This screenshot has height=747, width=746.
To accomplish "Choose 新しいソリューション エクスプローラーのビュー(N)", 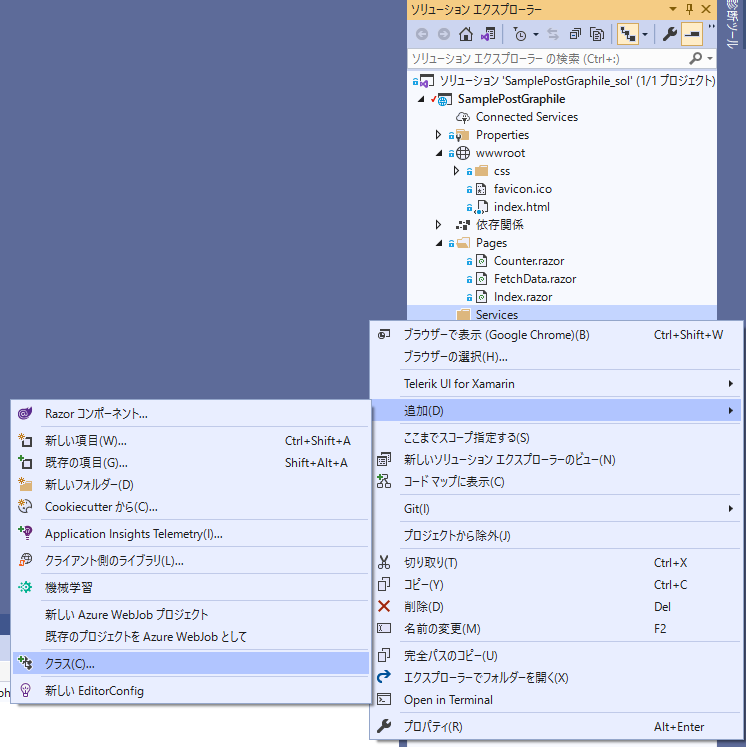I will pyautogui.click(x=555, y=460).
